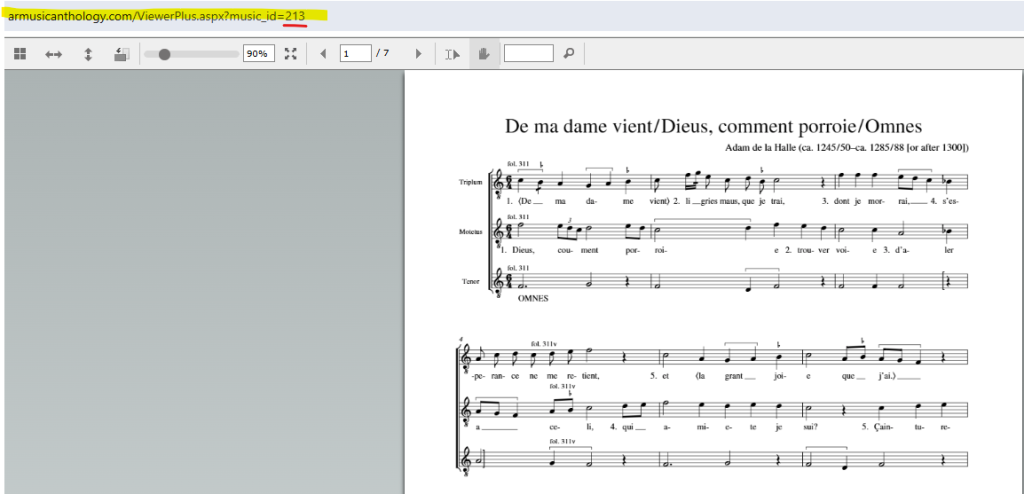Click the Tenor staff label
1024x494 pixels.
point(472,282)
